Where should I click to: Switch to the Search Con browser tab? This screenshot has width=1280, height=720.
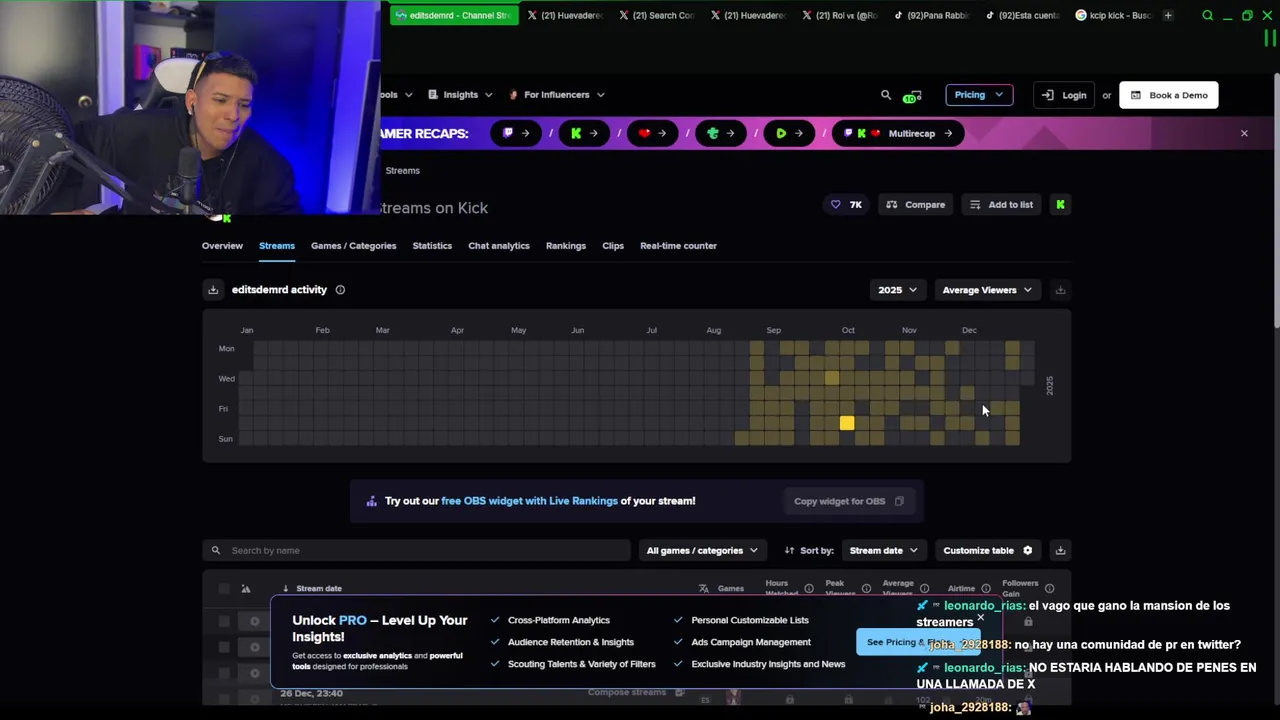(x=657, y=15)
